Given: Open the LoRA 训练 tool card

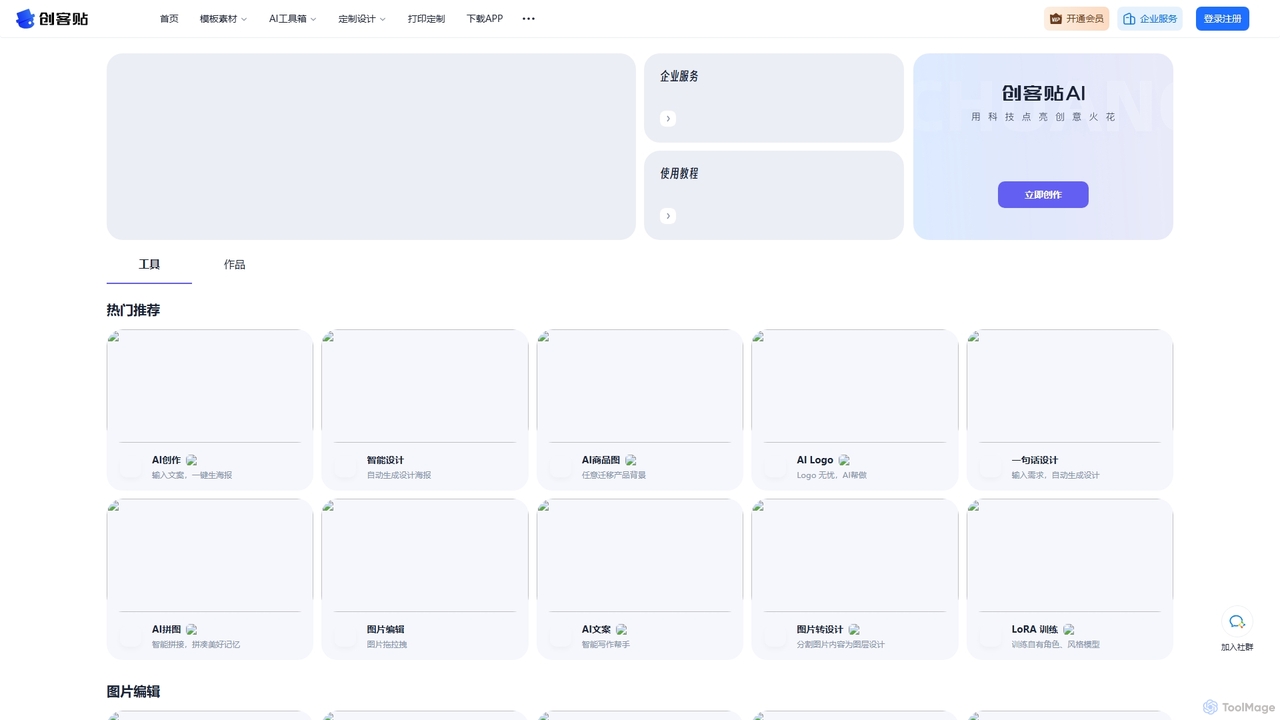Looking at the screenshot, I should tap(1070, 579).
